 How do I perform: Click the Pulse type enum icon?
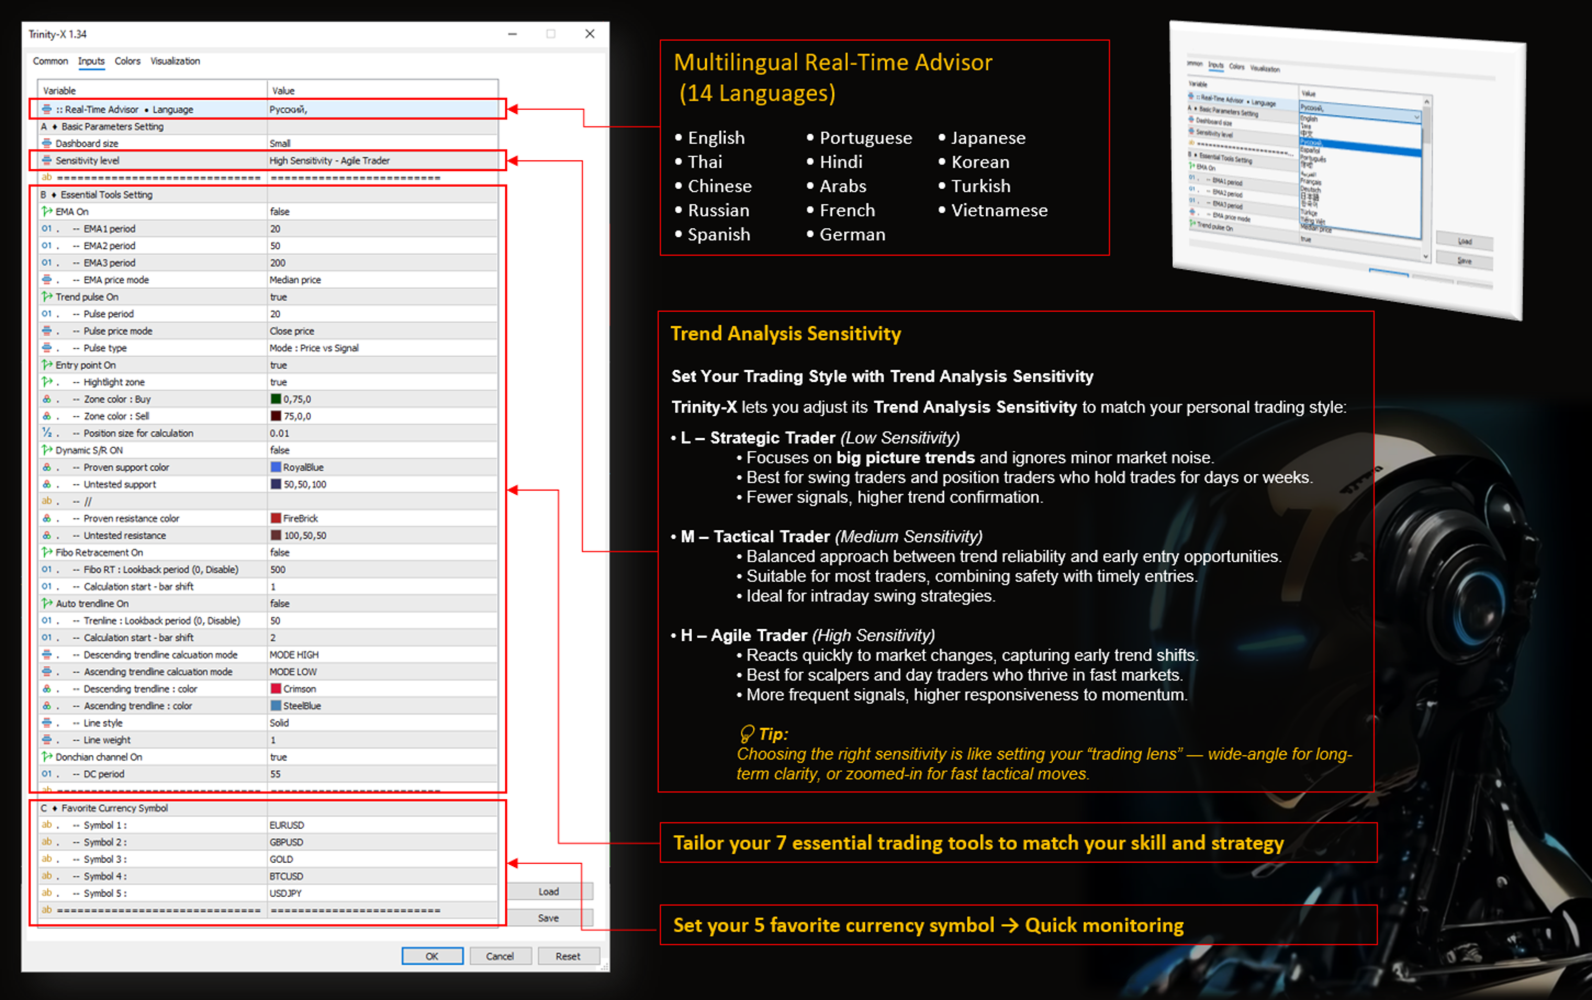click(x=47, y=348)
